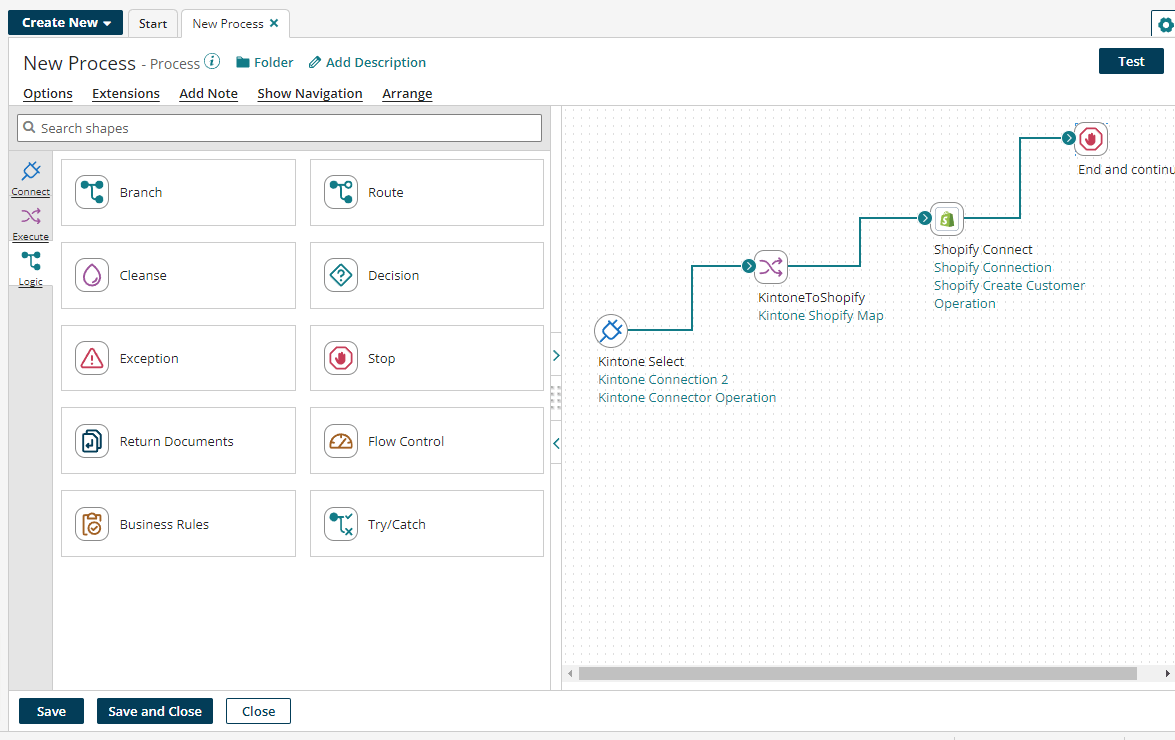Click the Kintone Select connector shape on canvas
This screenshot has width=1175, height=740.
pyautogui.click(x=611, y=330)
